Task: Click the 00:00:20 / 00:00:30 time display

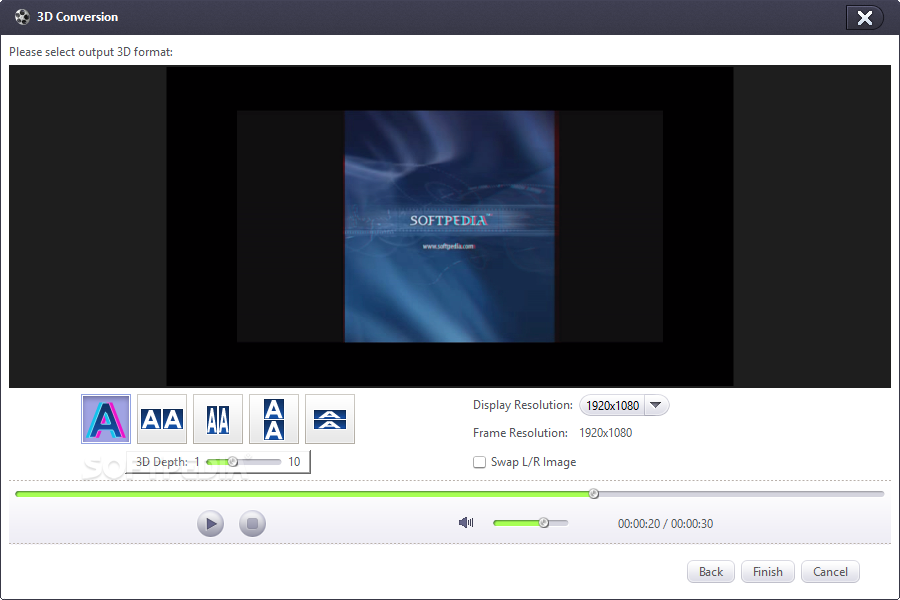Action: tap(665, 524)
